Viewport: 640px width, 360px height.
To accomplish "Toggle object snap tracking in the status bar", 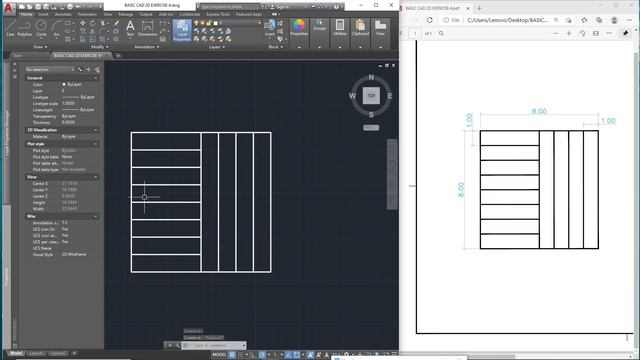I will (289, 355).
